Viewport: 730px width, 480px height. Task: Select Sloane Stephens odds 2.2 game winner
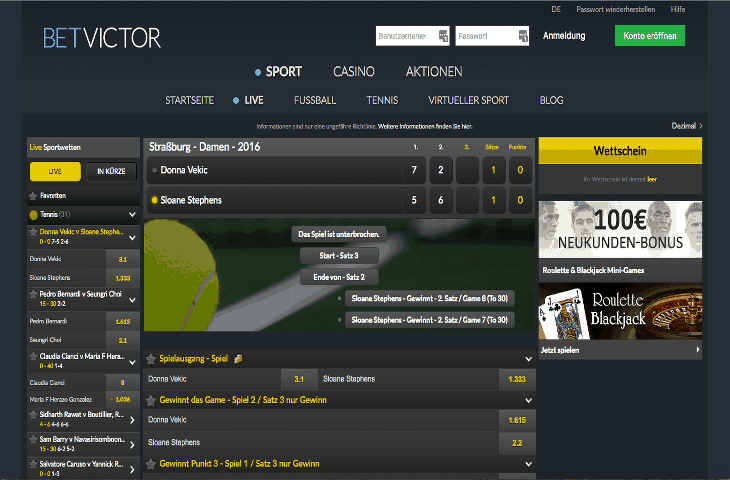517,443
